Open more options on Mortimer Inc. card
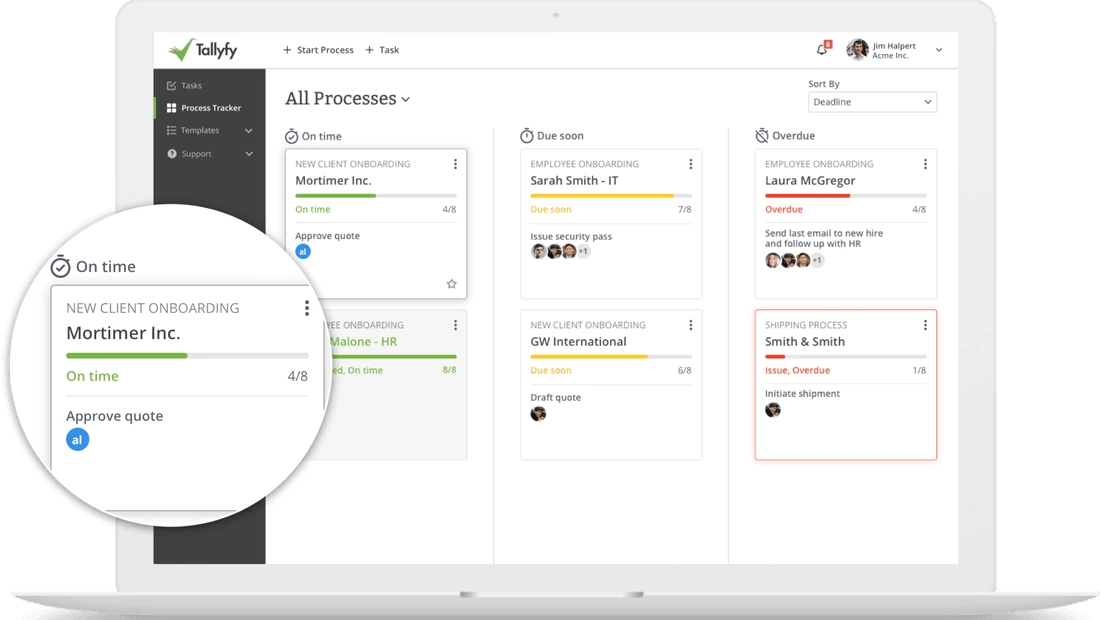The height and width of the screenshot is (620, 1100). (455, 164)
